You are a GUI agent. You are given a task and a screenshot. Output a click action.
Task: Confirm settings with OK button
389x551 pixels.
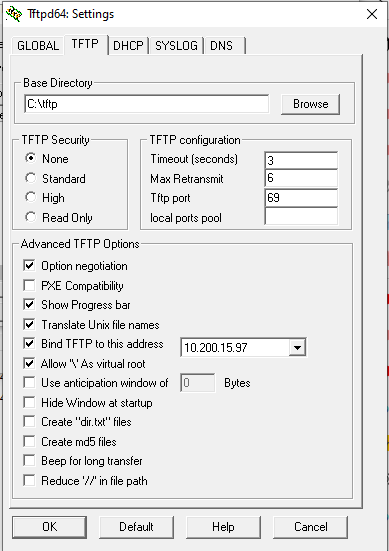pos(50,527)
